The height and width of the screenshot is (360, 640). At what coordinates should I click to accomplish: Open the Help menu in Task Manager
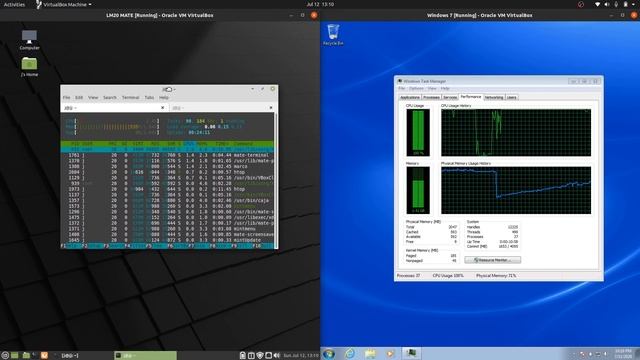coord(445,89)
